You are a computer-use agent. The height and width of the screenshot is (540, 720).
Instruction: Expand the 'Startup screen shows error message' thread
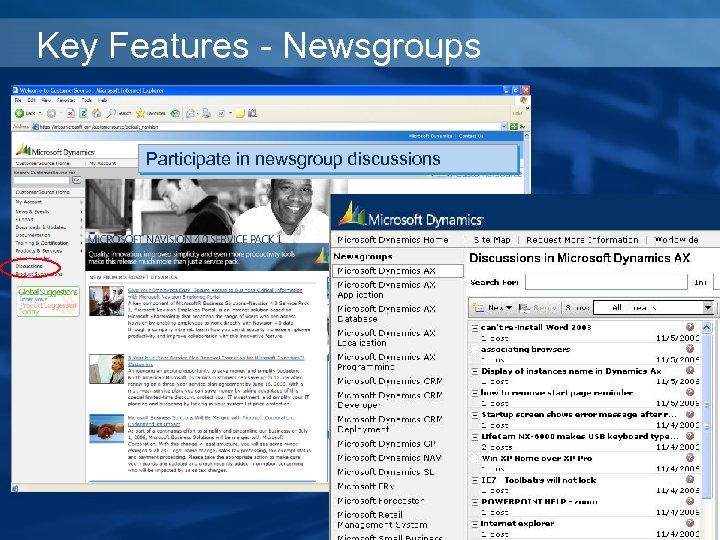pyautogui.click(x=475, y=415)
